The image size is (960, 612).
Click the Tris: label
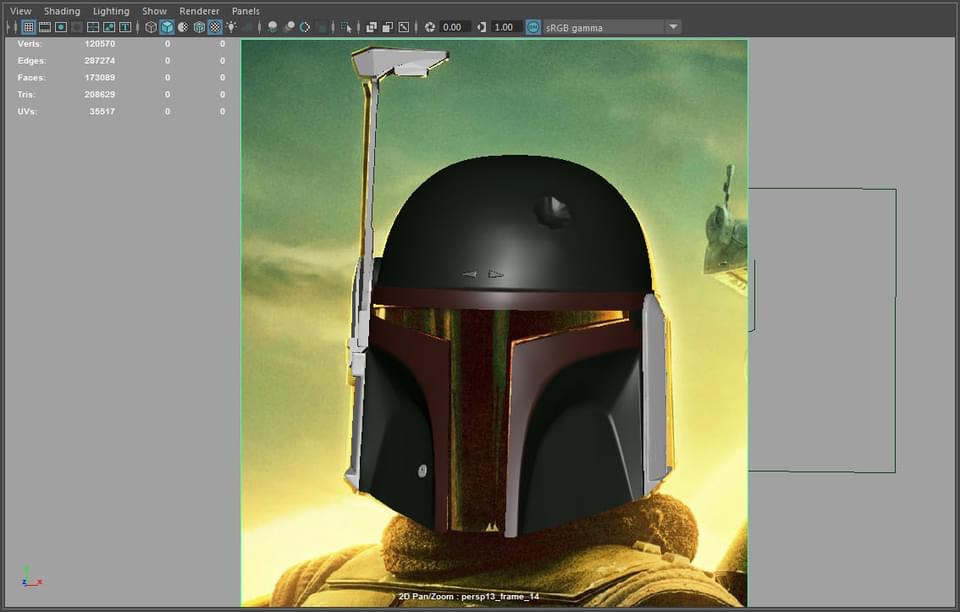pyautogui.click(x=26, y=94)
